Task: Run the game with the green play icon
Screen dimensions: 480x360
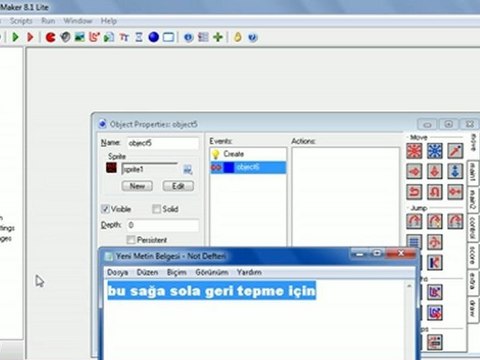Action: pos(15,37)
